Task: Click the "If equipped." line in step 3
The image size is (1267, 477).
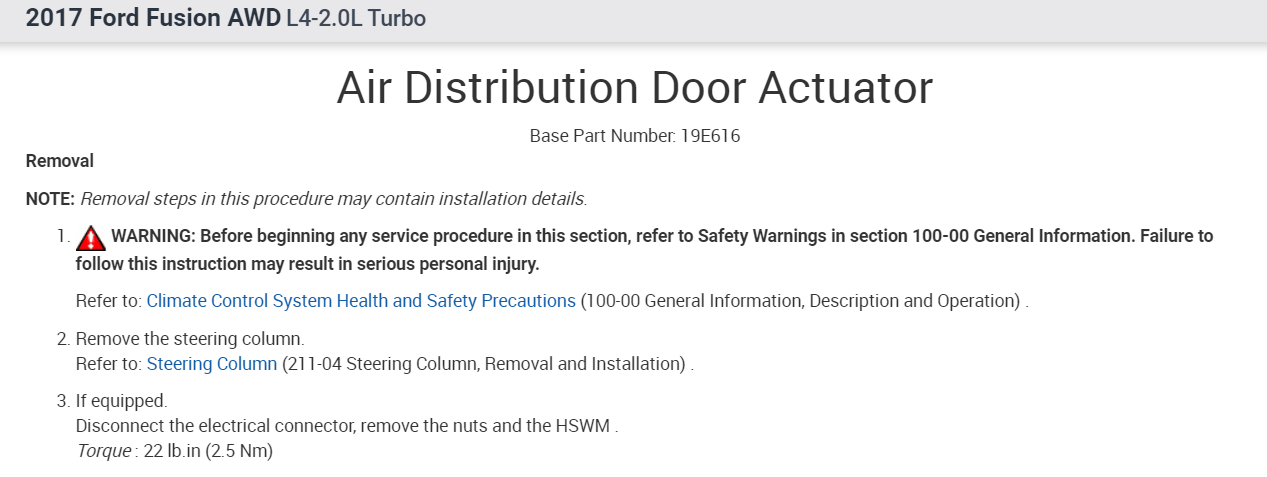Action: [122, 402]
